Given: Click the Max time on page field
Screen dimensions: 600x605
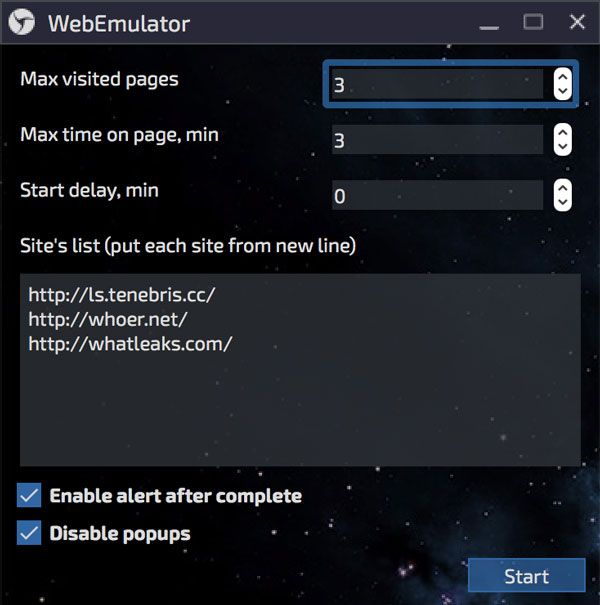Looking at the screenshot, I should click(435, 141).
